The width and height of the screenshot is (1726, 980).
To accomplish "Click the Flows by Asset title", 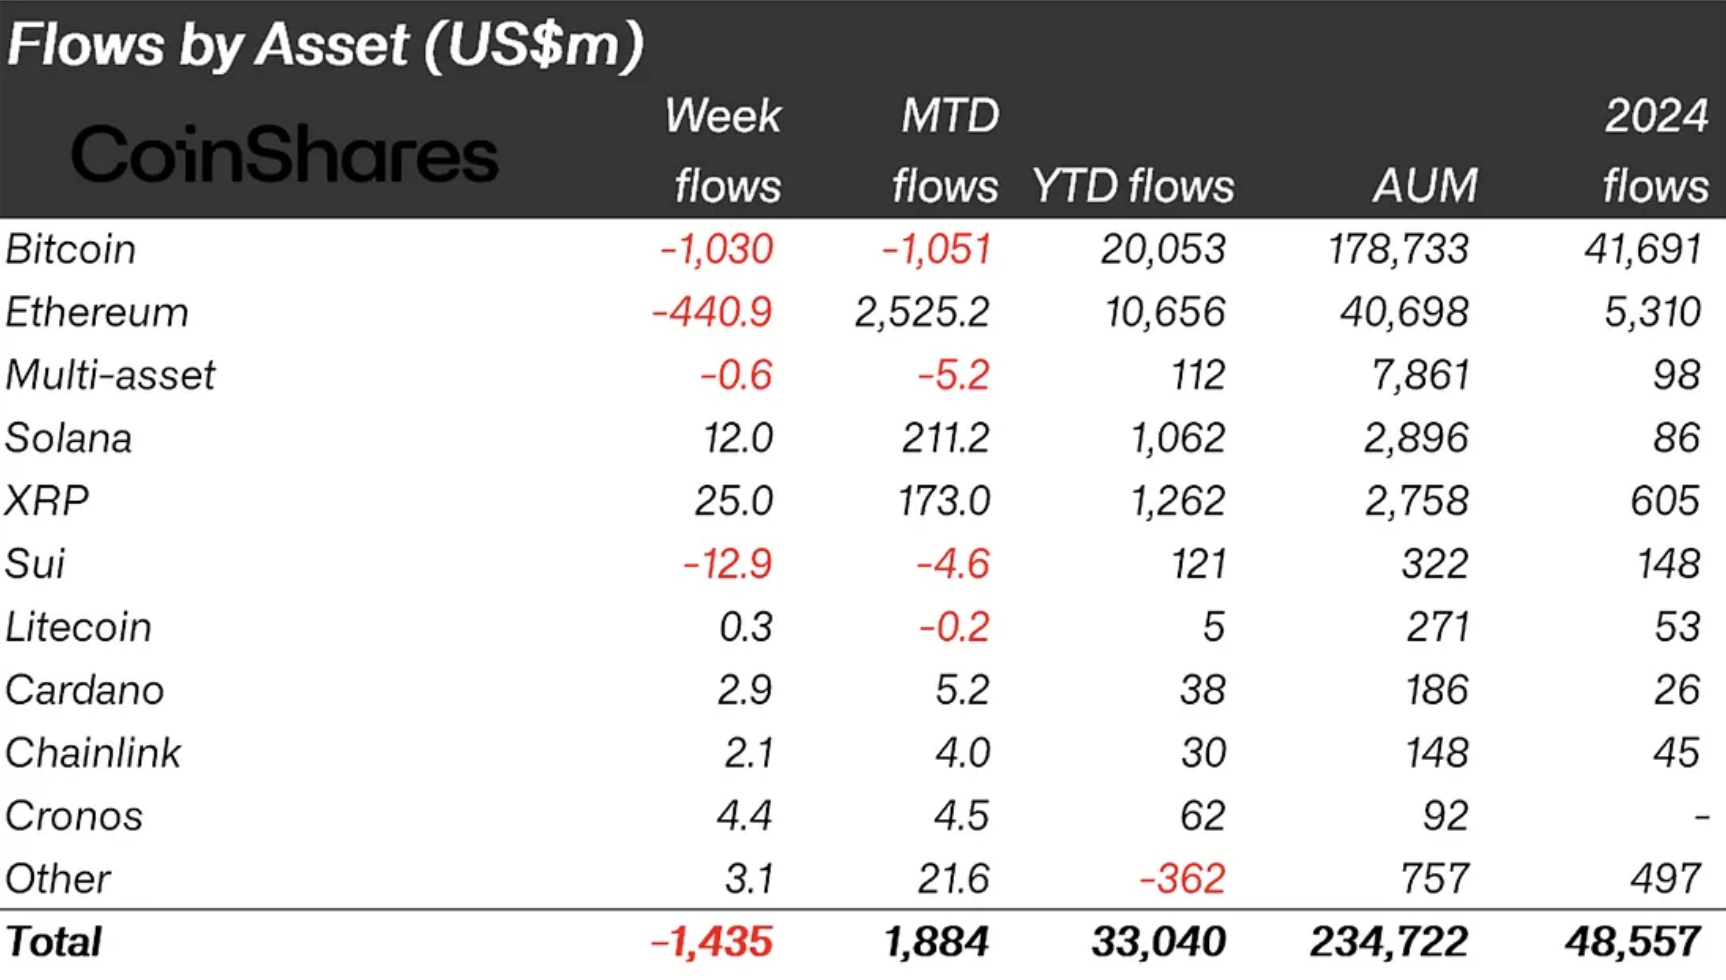I will click(x=325, y=45).
